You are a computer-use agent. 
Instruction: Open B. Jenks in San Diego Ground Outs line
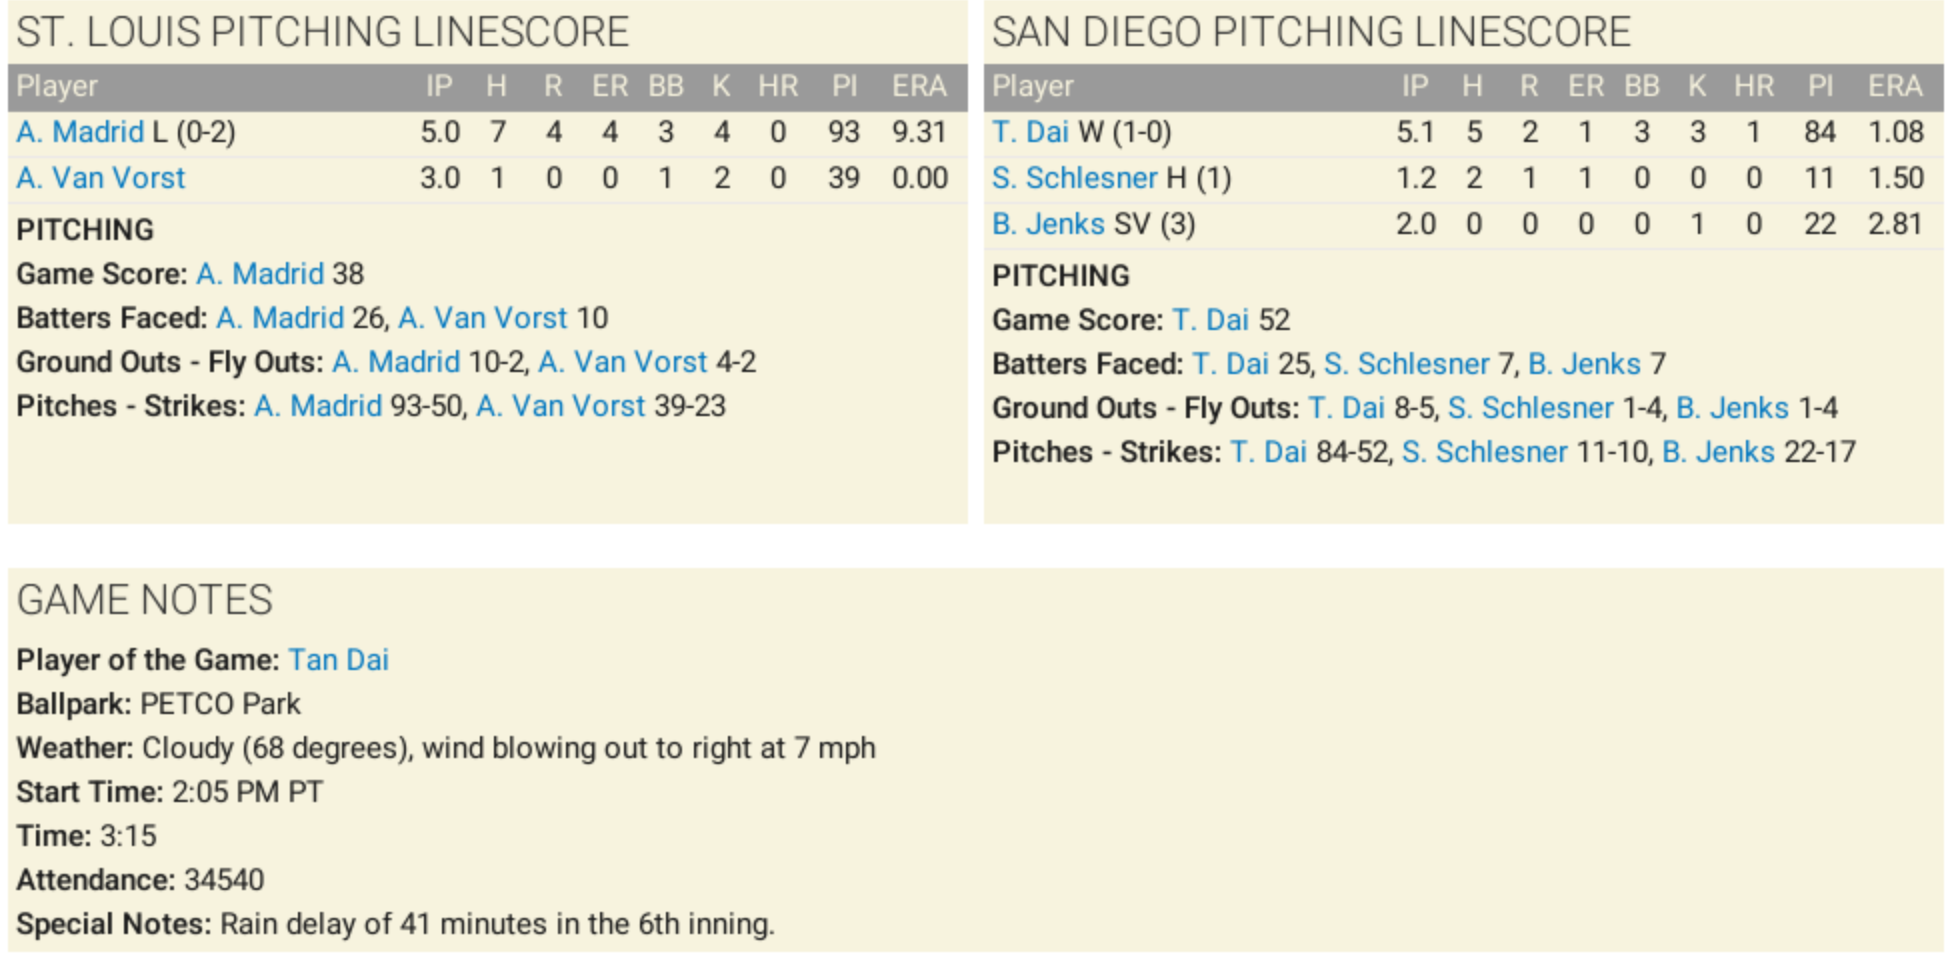(1732, 408)
